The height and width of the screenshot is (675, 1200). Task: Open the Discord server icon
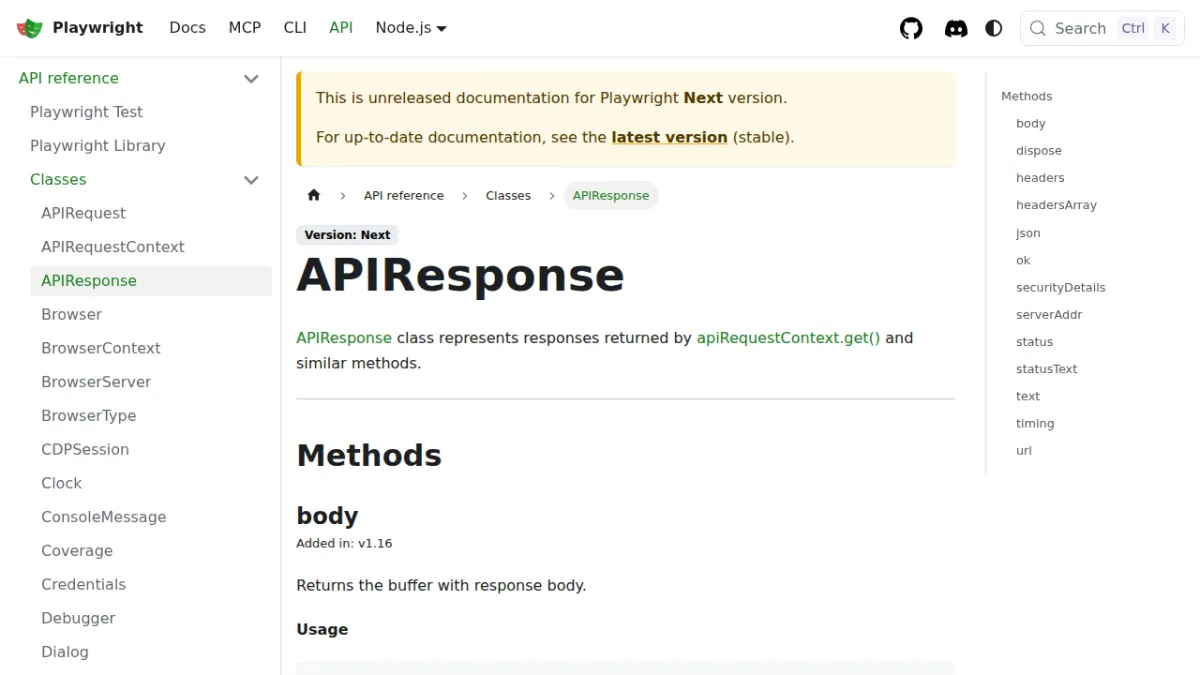point(956,28)
